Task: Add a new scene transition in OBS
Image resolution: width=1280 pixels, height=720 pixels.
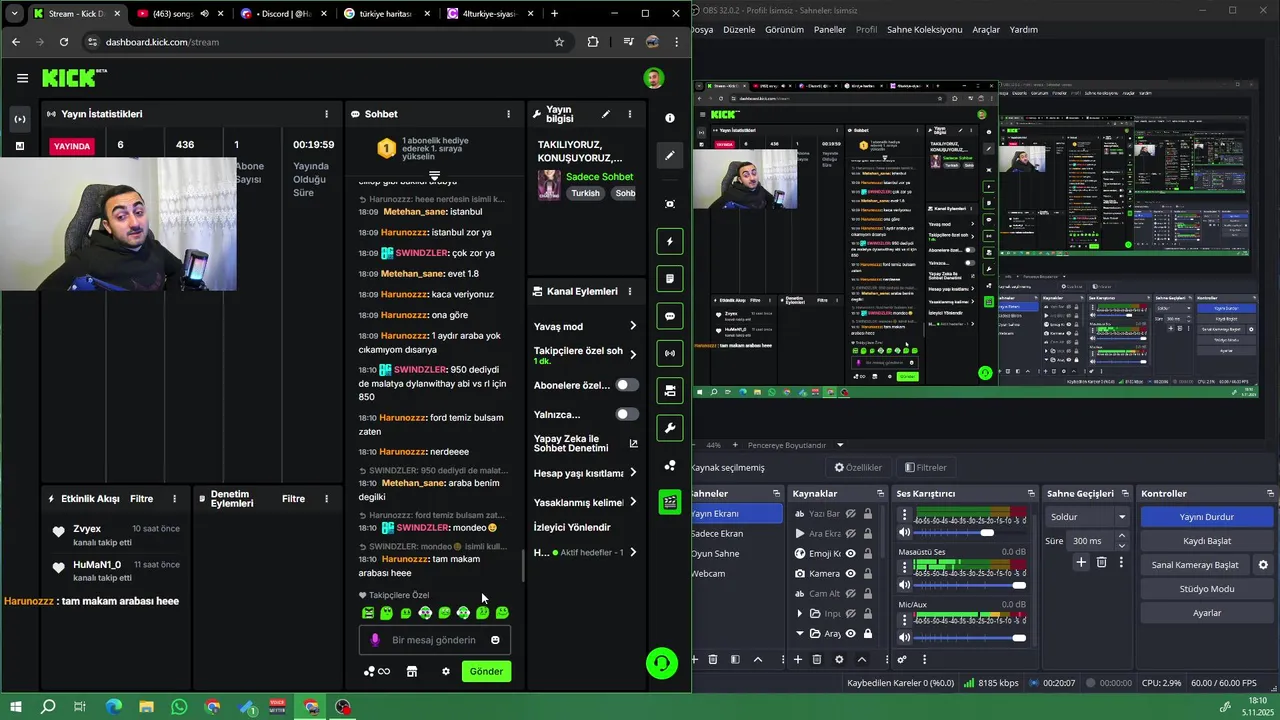Action: (x=1081, y=563)
